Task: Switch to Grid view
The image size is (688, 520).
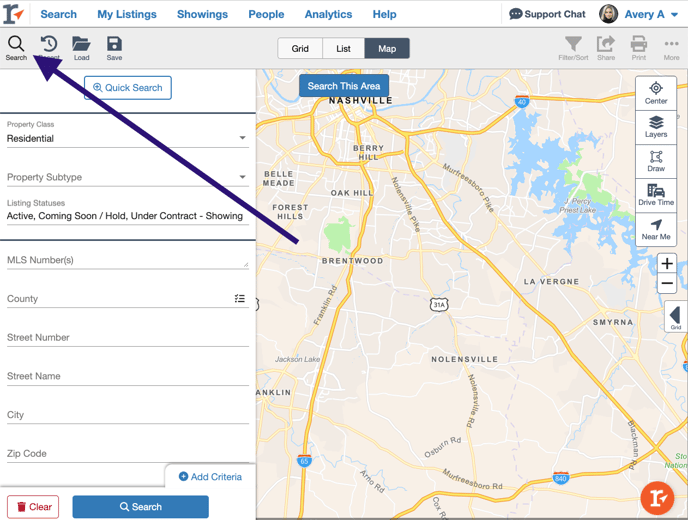Action: [300, 48]
